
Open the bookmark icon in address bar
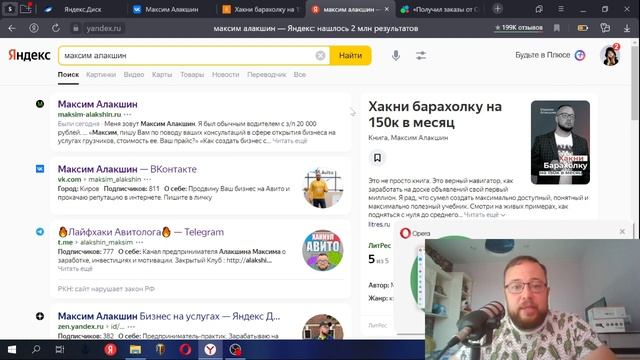coord(557,28)
